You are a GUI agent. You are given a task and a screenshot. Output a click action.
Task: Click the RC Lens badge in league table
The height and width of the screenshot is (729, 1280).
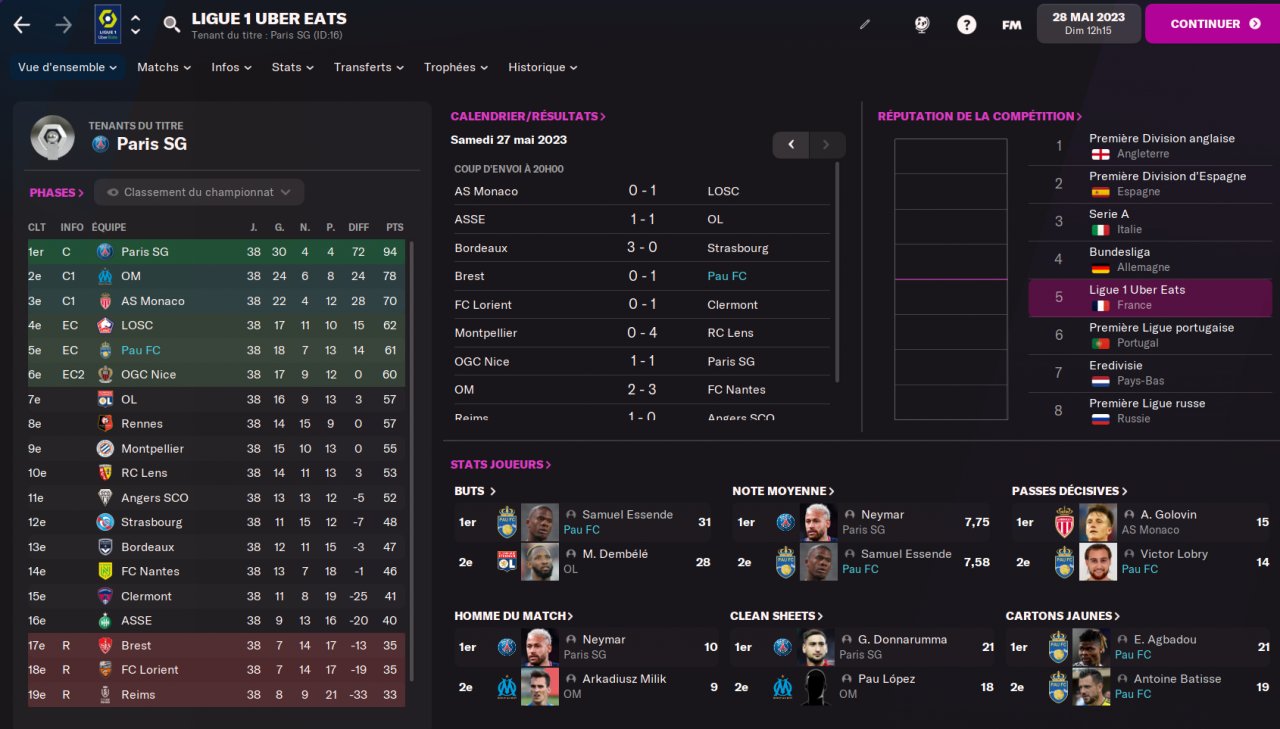point(105,473)
